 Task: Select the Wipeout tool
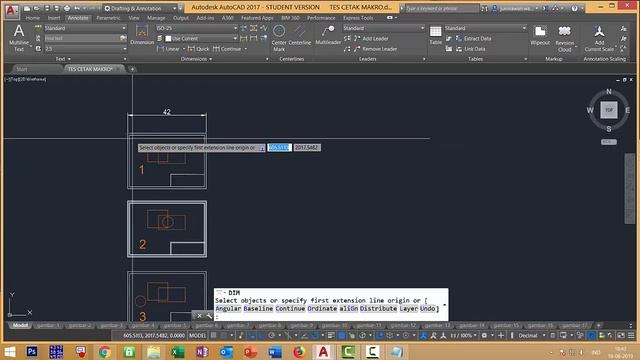pos(540,35)
